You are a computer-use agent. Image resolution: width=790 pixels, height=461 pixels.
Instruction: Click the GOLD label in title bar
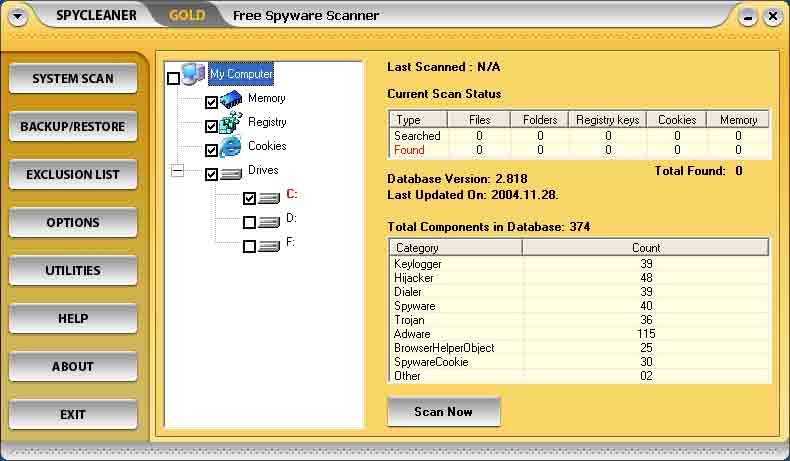(187, 15)
